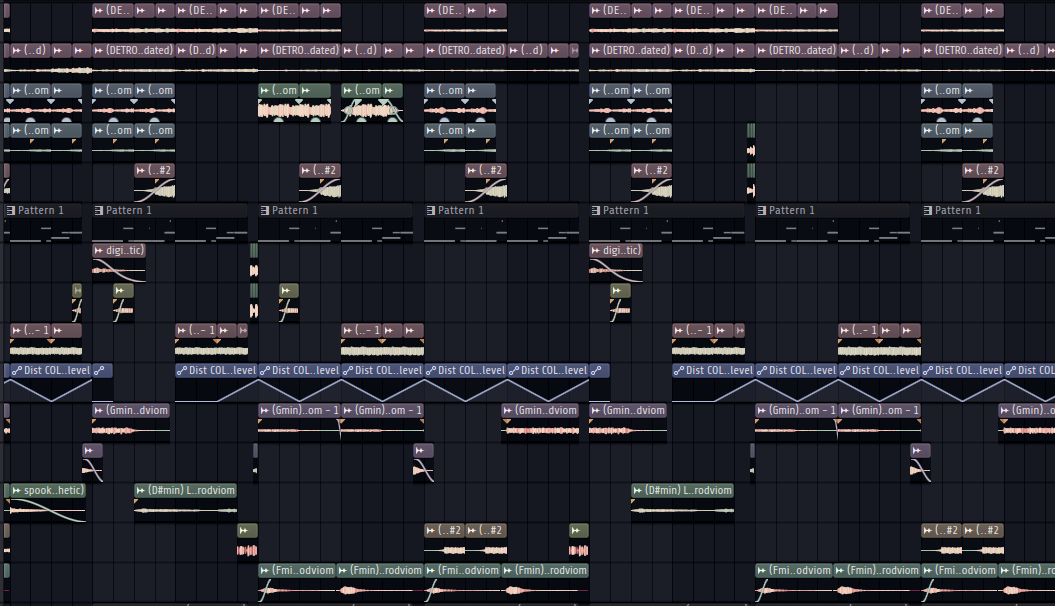Click the piano-roll icon on the leftmost Pattern 1 clip
This screenshot has height=606, width=1055.
[x=11, y=211]
